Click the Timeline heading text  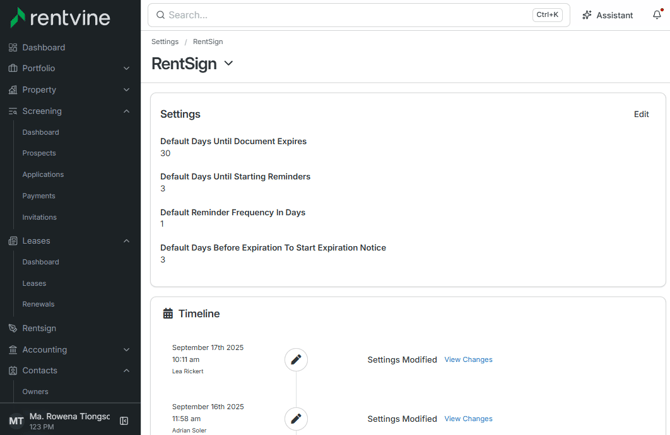[199, 314]
